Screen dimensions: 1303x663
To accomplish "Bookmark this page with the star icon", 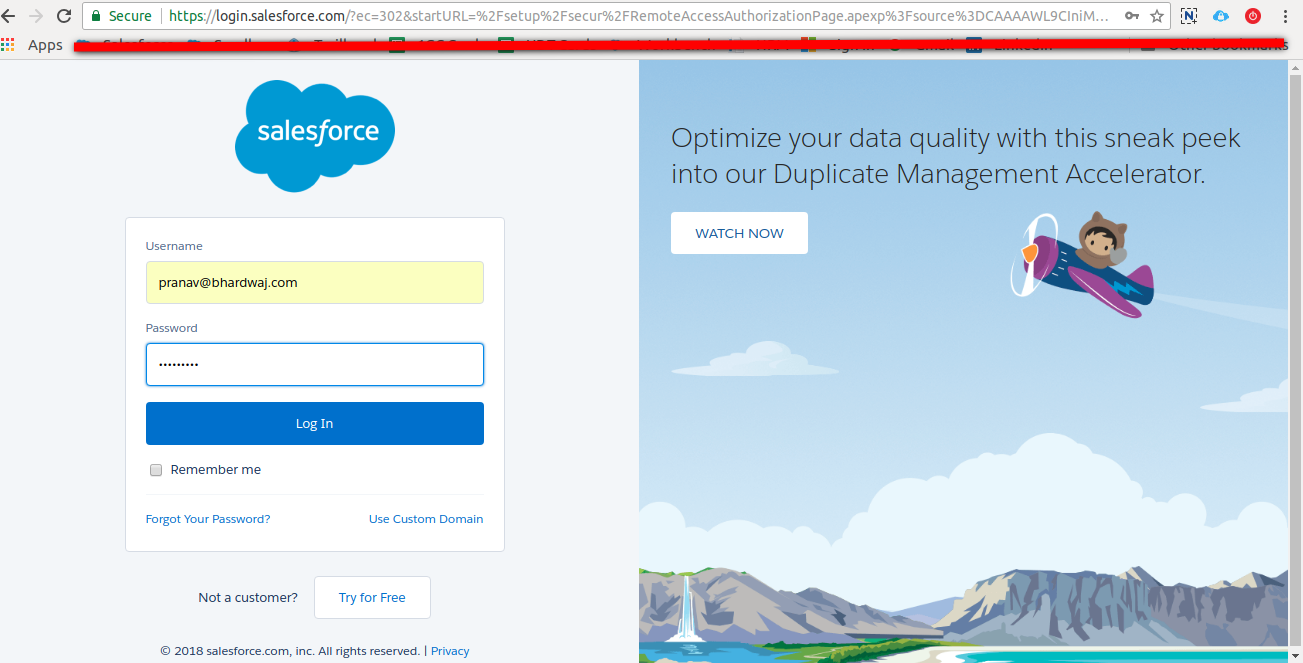I will [x=1157, y=16].
